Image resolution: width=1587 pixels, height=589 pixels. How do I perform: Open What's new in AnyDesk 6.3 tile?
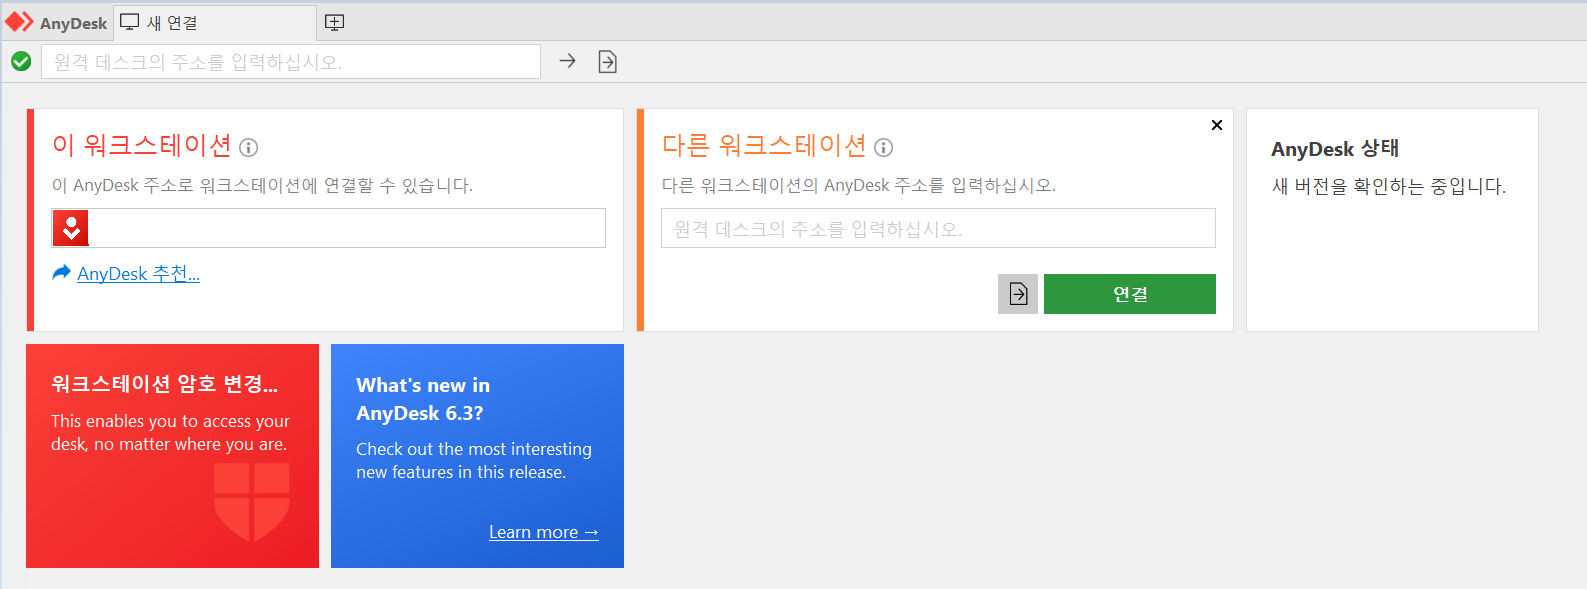tap(477, 456)
